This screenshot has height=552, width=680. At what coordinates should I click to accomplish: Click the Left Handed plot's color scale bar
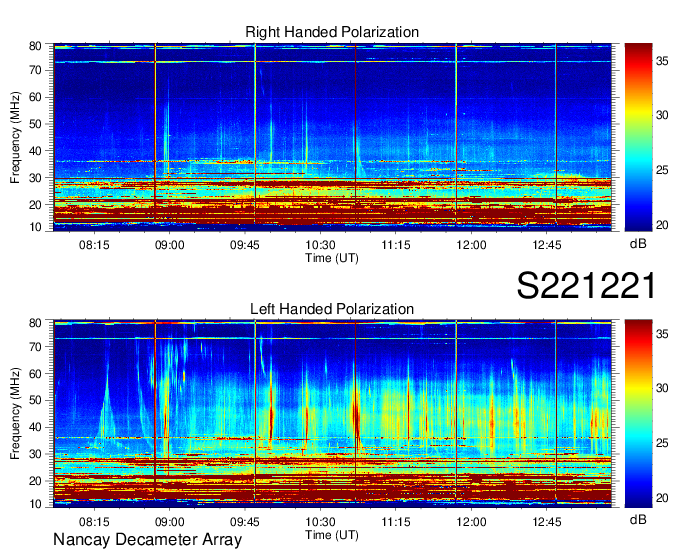click(x=638, y=413)
